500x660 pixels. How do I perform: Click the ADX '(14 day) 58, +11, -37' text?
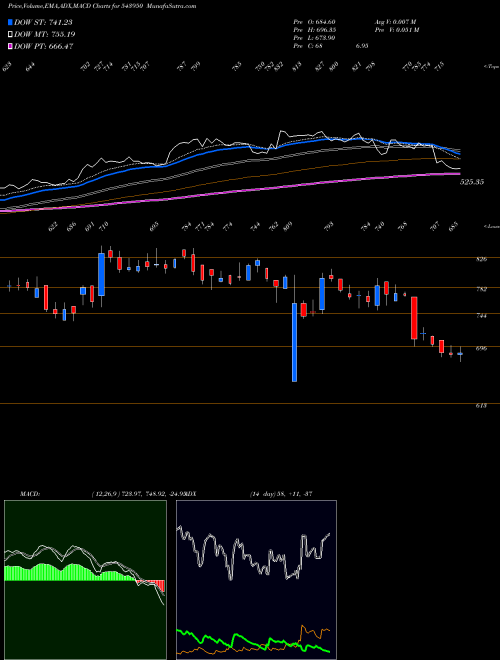(x=280, y=493)
